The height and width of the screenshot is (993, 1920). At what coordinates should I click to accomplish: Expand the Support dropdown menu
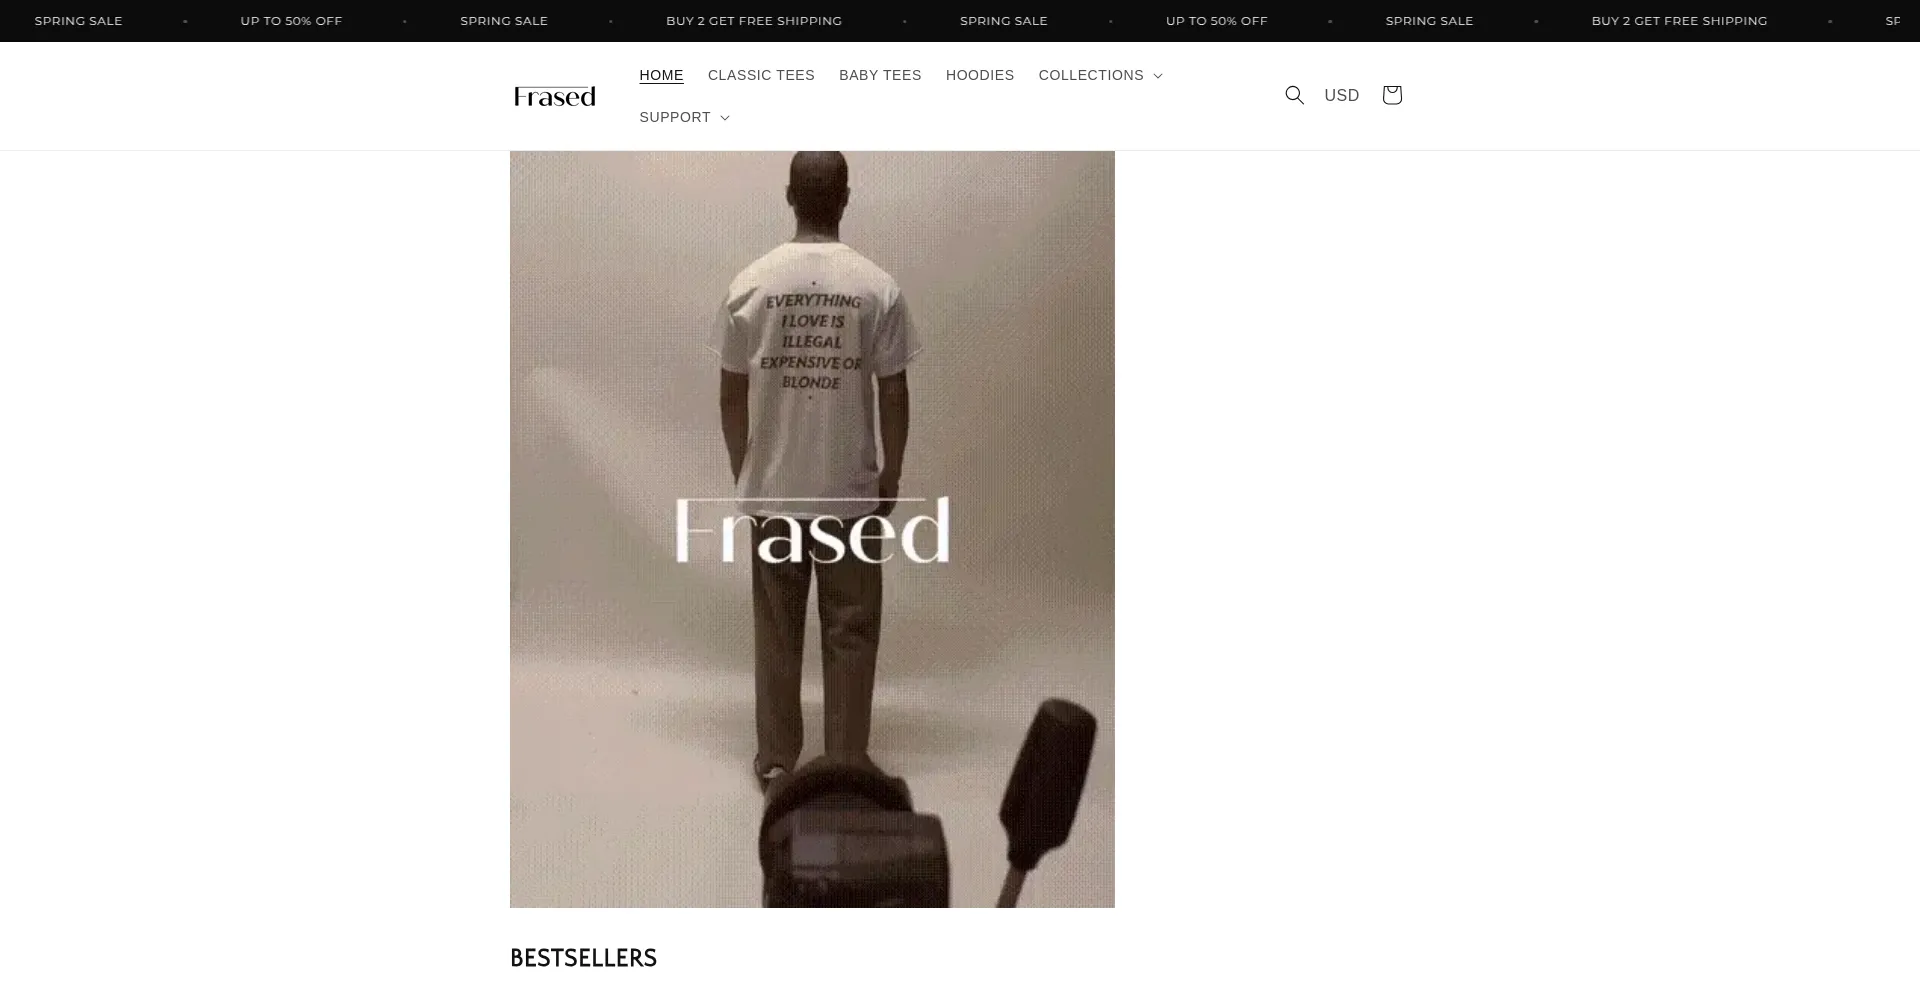tap(685, 117)
